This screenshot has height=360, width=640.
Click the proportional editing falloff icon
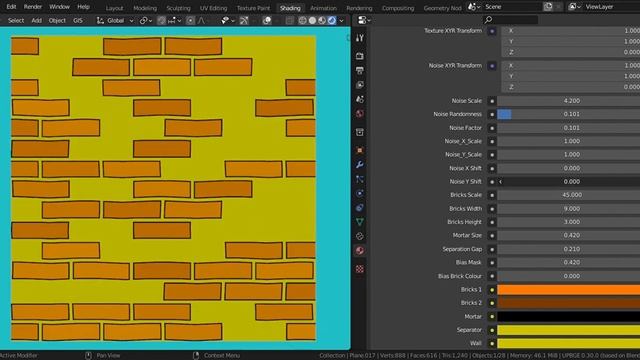coord(202,20)
